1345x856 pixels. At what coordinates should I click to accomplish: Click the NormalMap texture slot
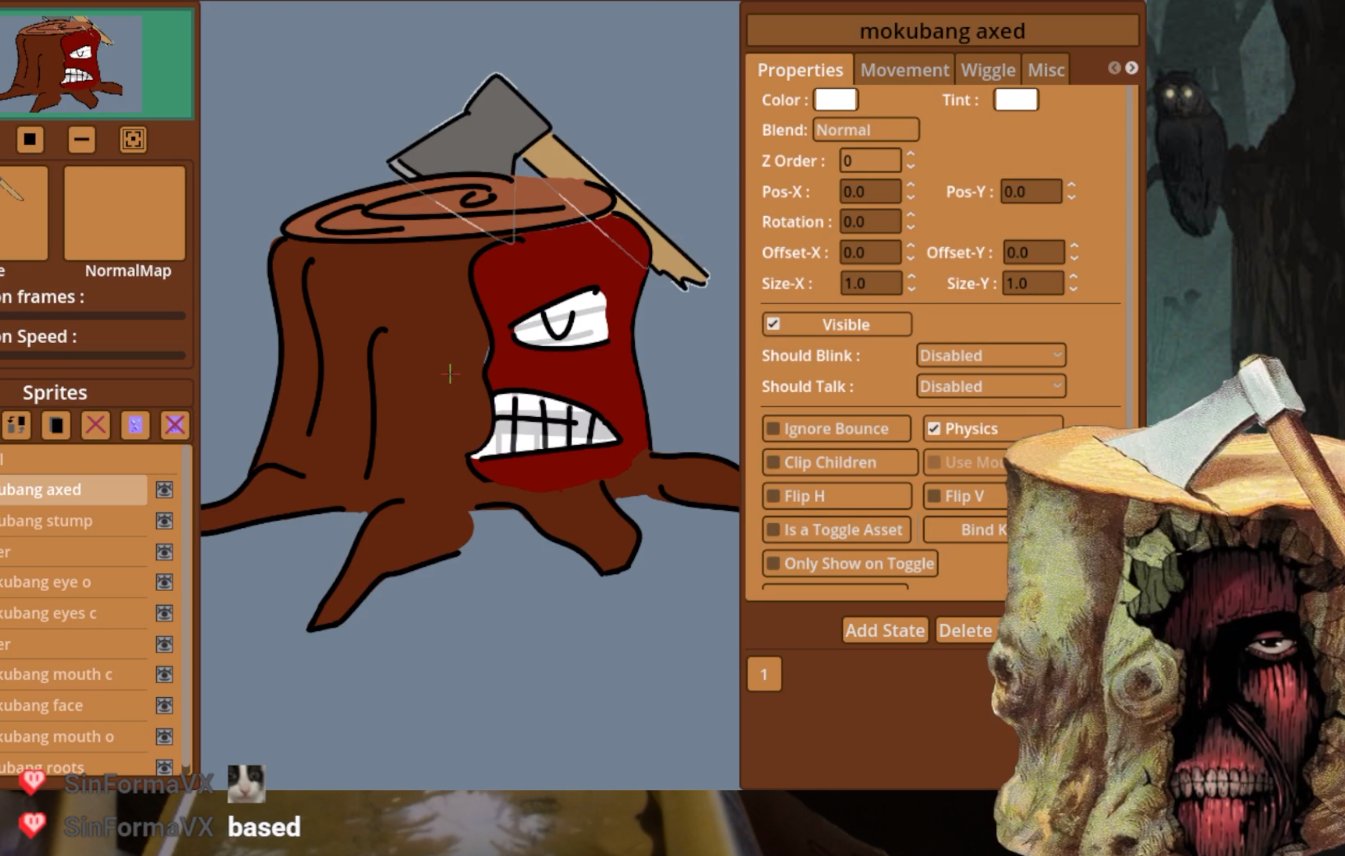[125, 213]
